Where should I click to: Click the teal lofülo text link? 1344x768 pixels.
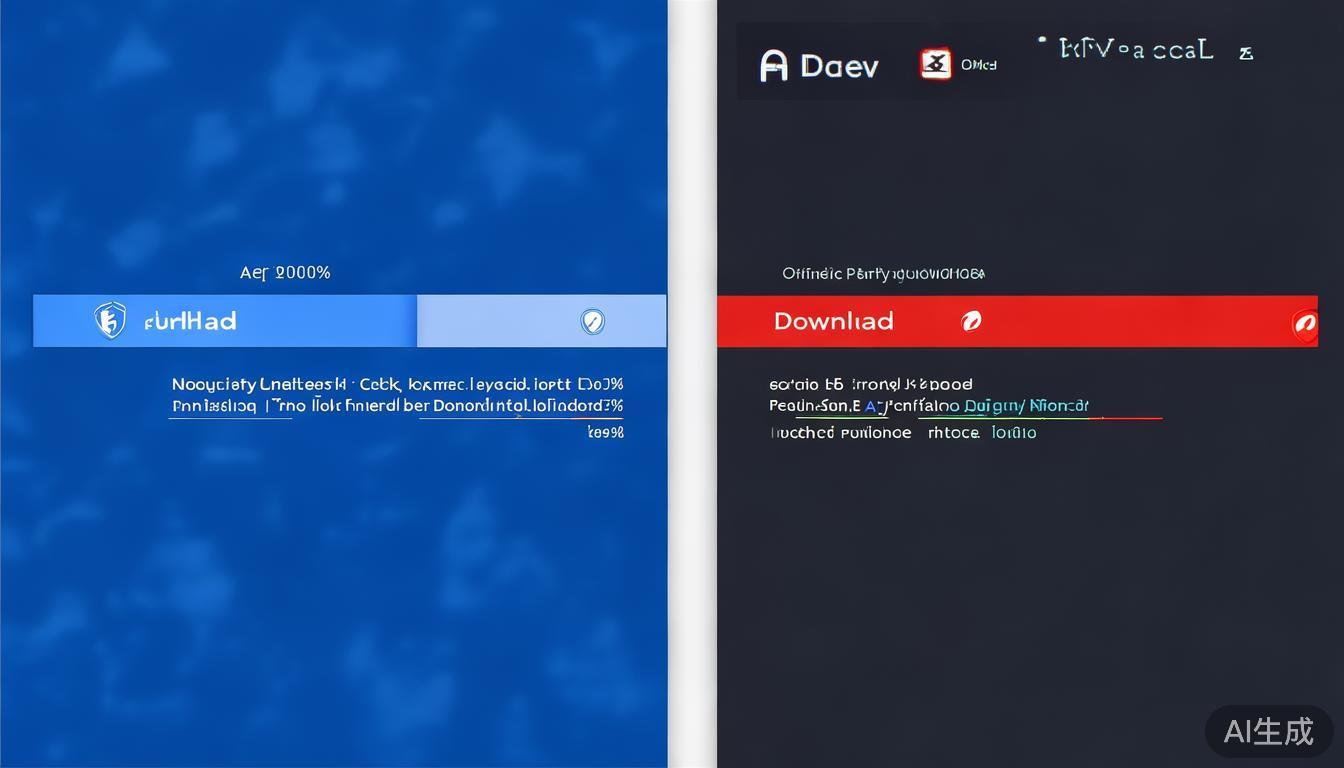click(1014, 433)
